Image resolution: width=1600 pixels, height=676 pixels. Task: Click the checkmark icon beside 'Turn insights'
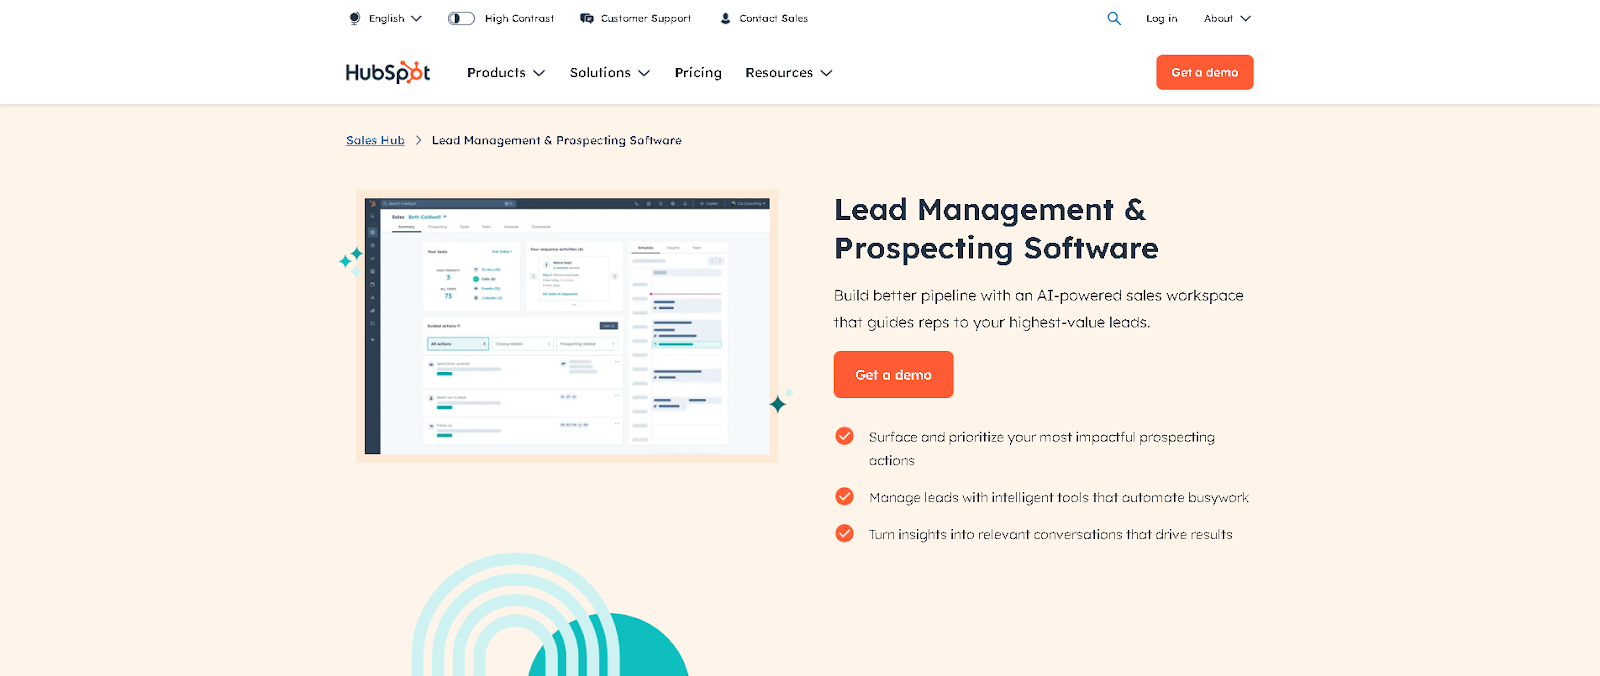[x=845, y=533]
